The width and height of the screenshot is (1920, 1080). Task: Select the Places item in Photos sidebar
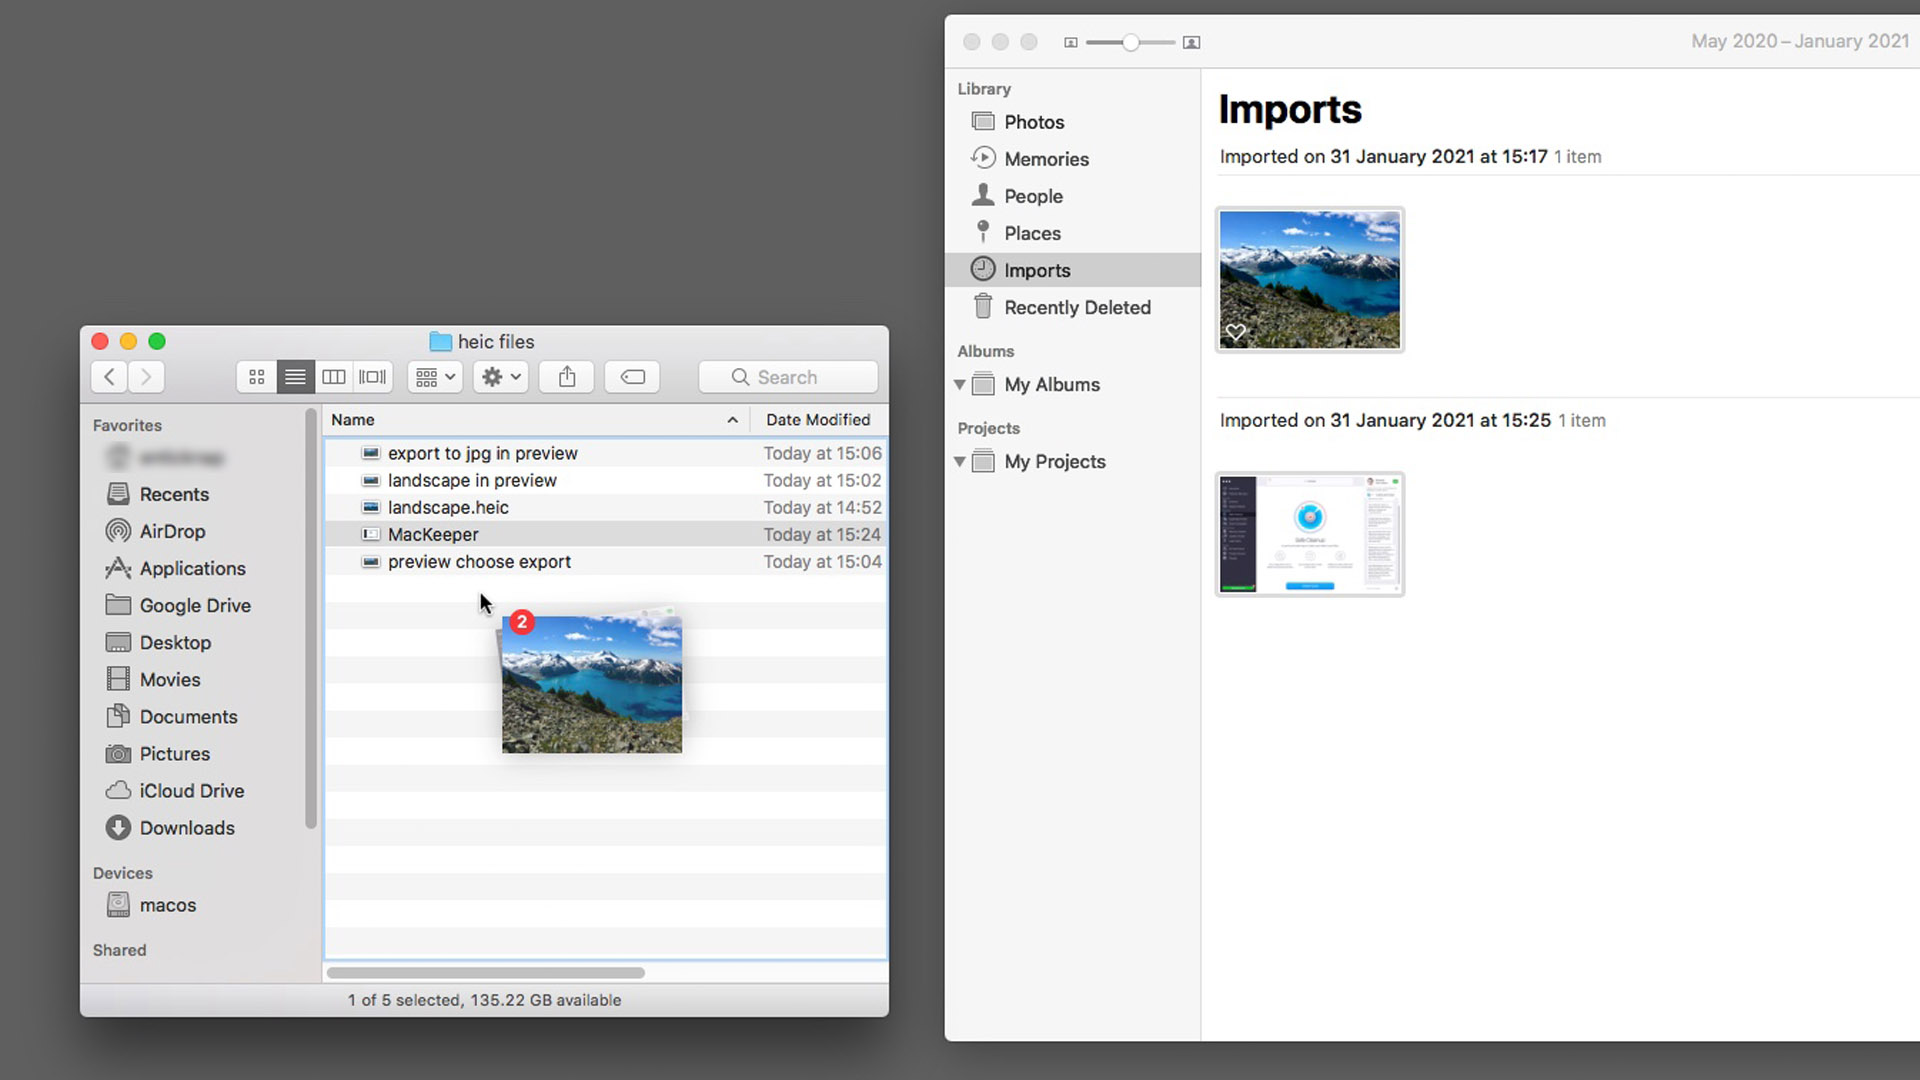1033,233
